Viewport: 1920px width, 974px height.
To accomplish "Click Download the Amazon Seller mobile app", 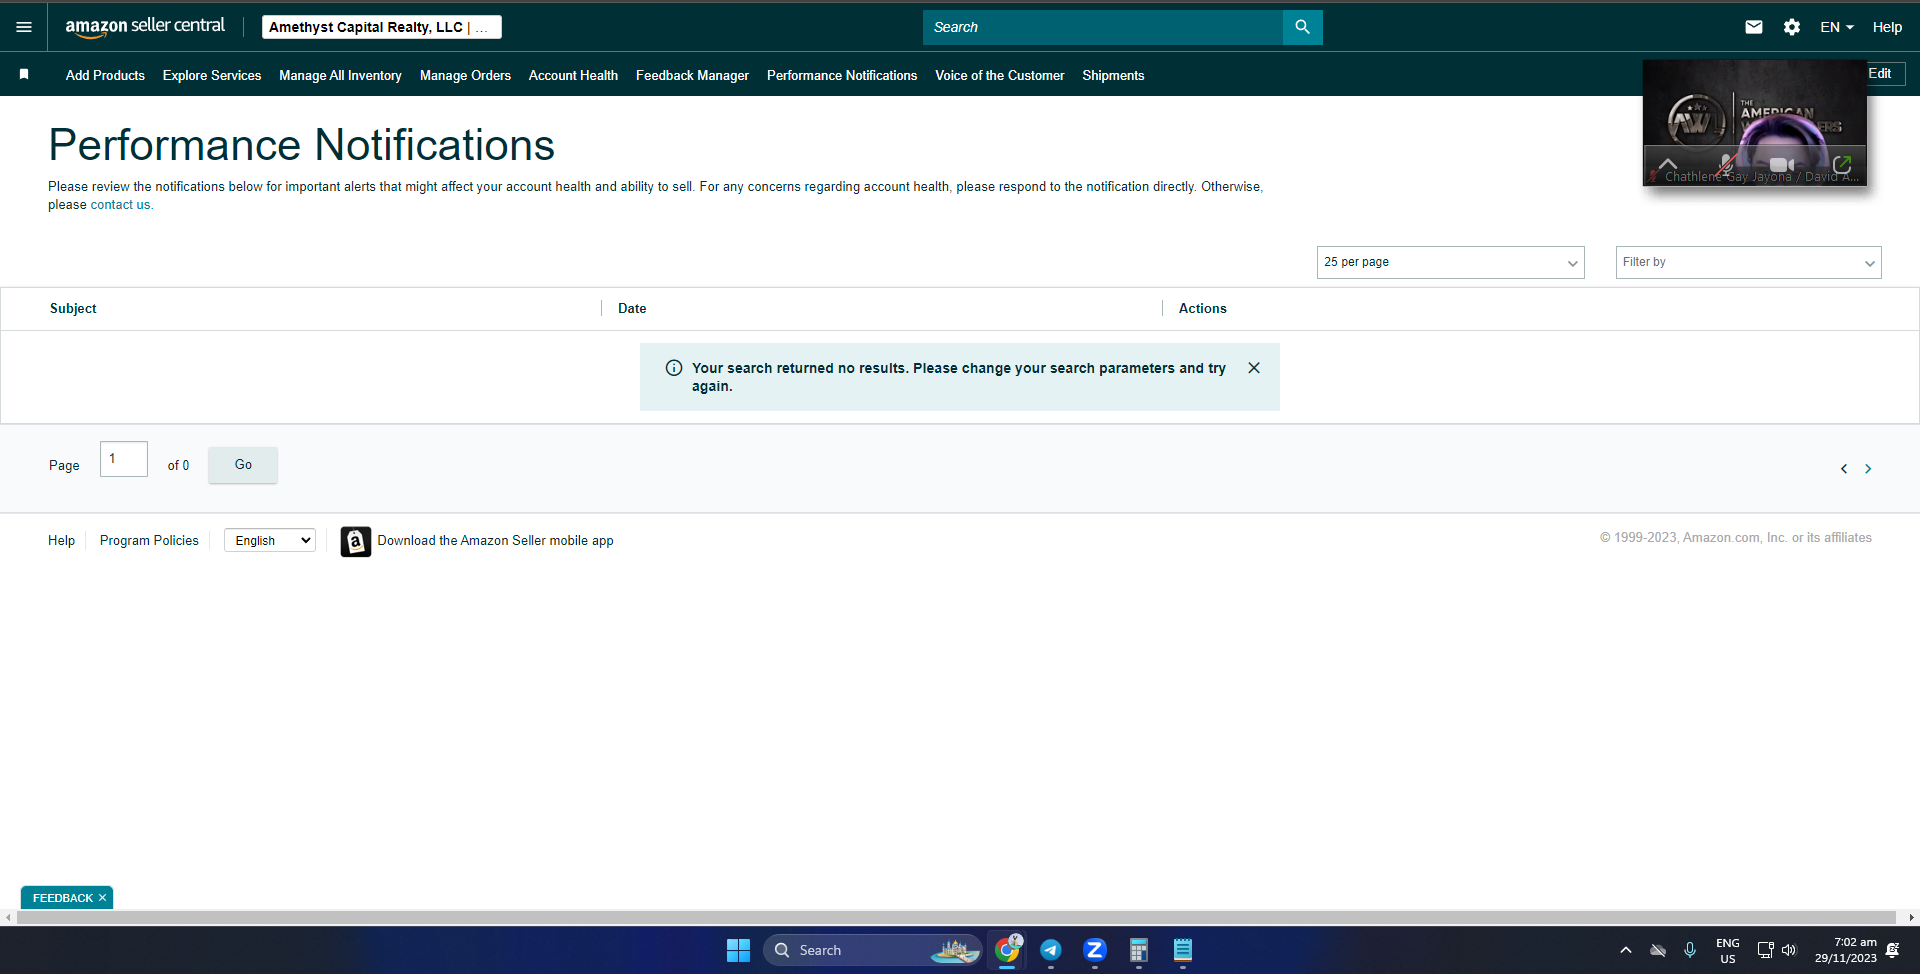I will click(x=495, y=540).
